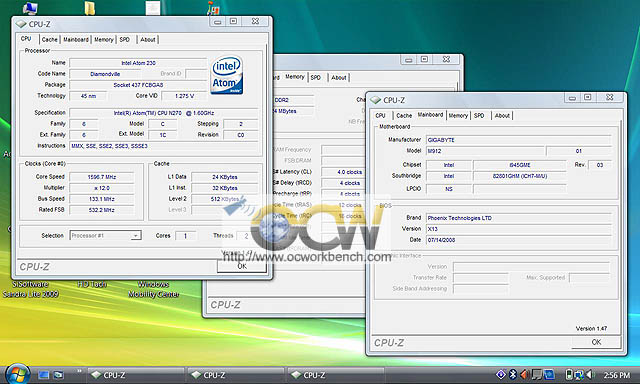Switch to CPU tab in the mainboard window
The height and width of the screenshot is (384, 640).
pos(380,115)
